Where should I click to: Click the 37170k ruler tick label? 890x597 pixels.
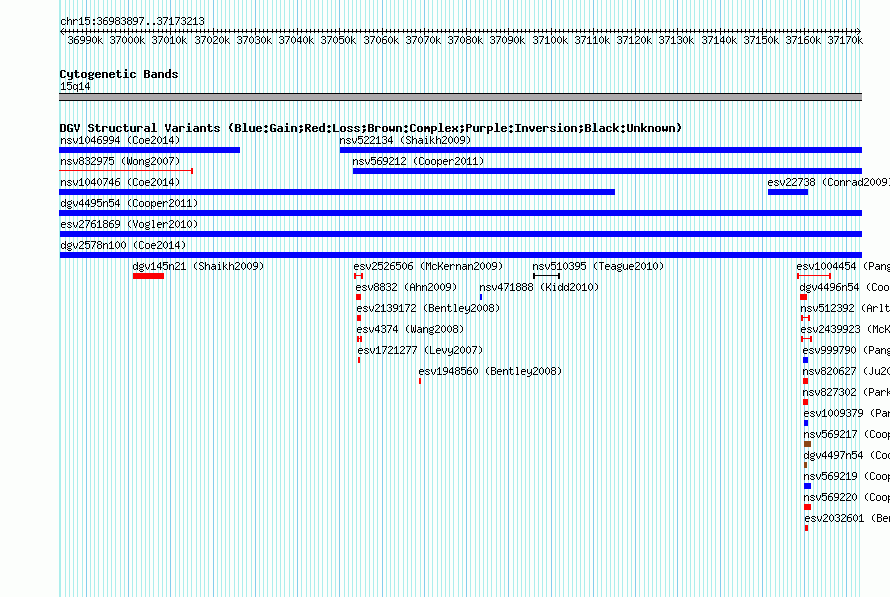(x=845, y=40)
